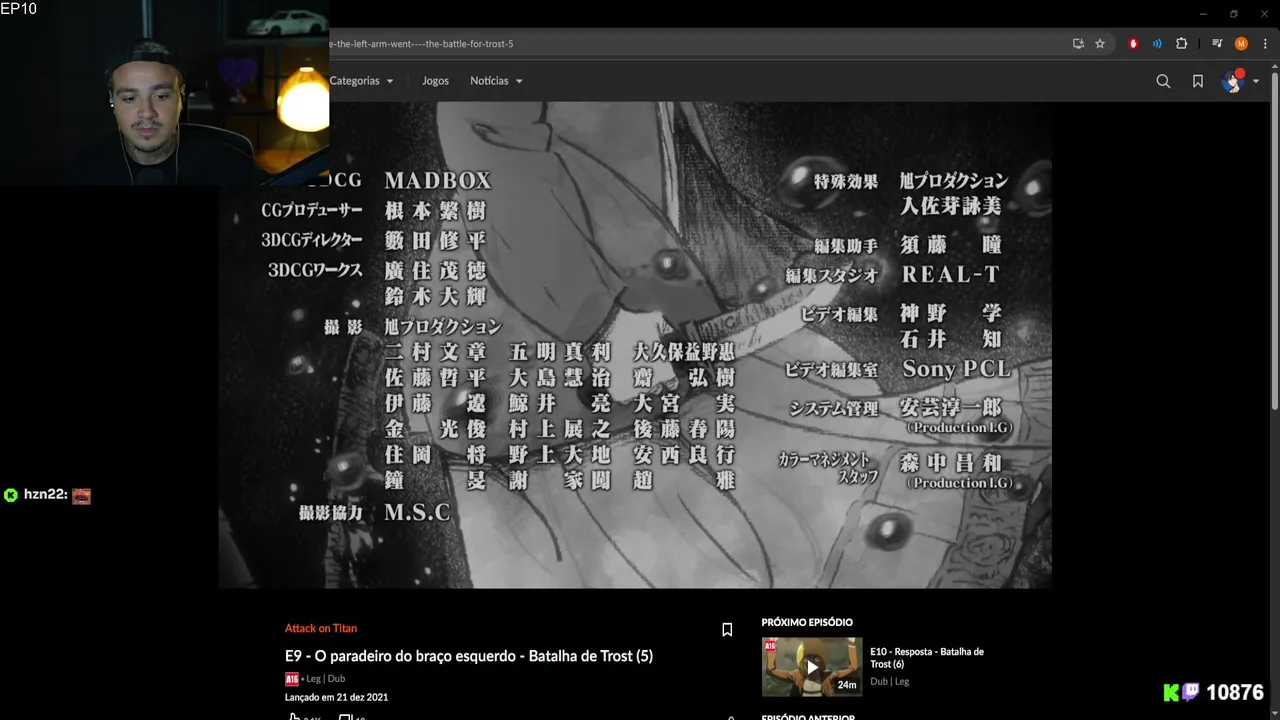Open the Attack on Titan series link

tap(321, 628)
